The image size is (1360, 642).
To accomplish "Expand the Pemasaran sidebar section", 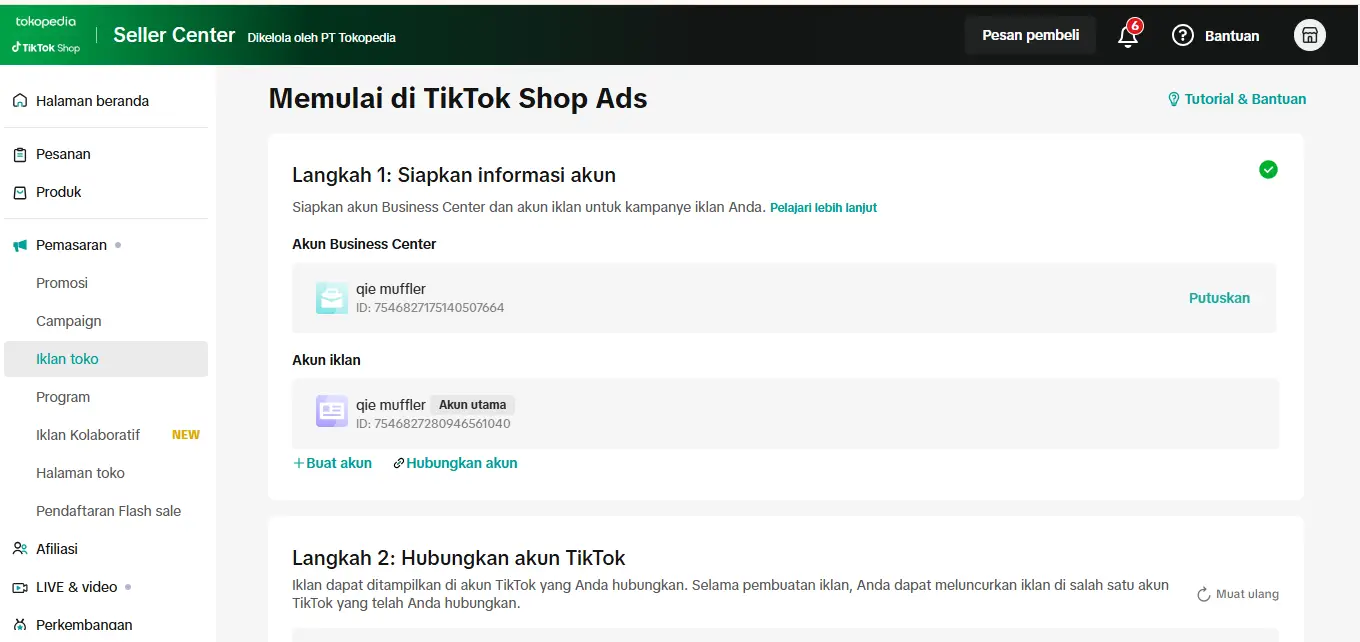I will coord(71,245).
